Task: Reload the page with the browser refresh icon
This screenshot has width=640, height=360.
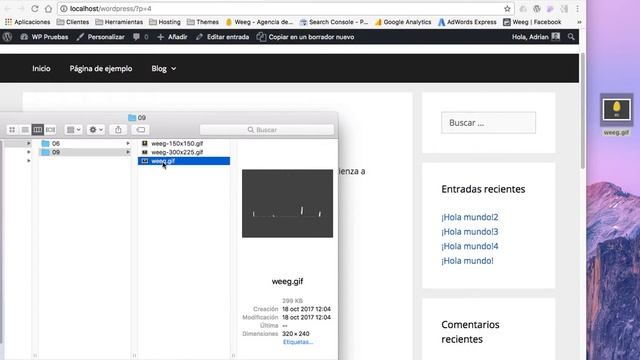Action: [35, 9]
